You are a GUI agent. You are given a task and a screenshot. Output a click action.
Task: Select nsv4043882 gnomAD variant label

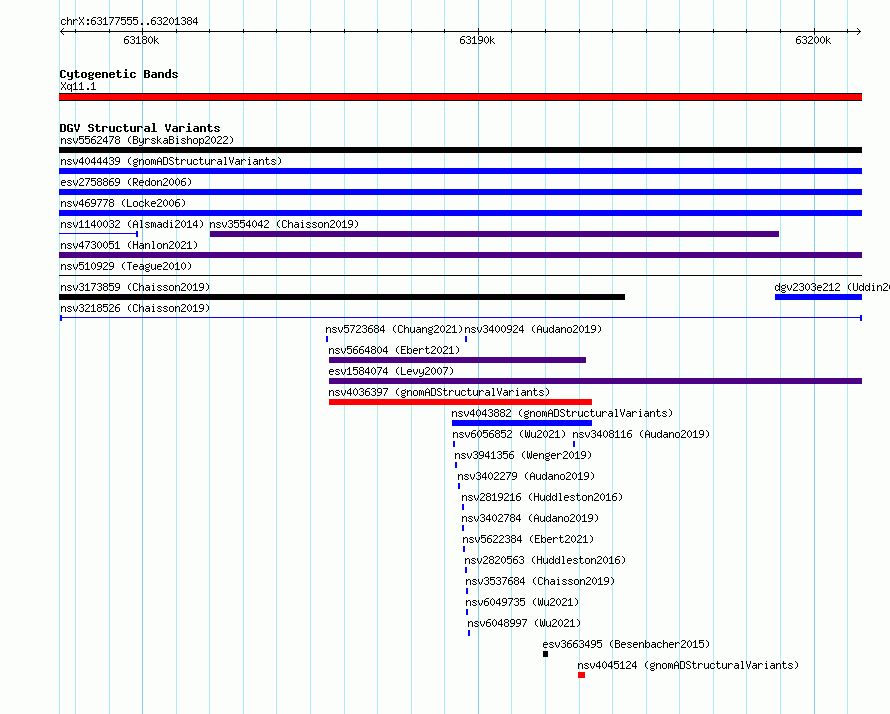562,413
